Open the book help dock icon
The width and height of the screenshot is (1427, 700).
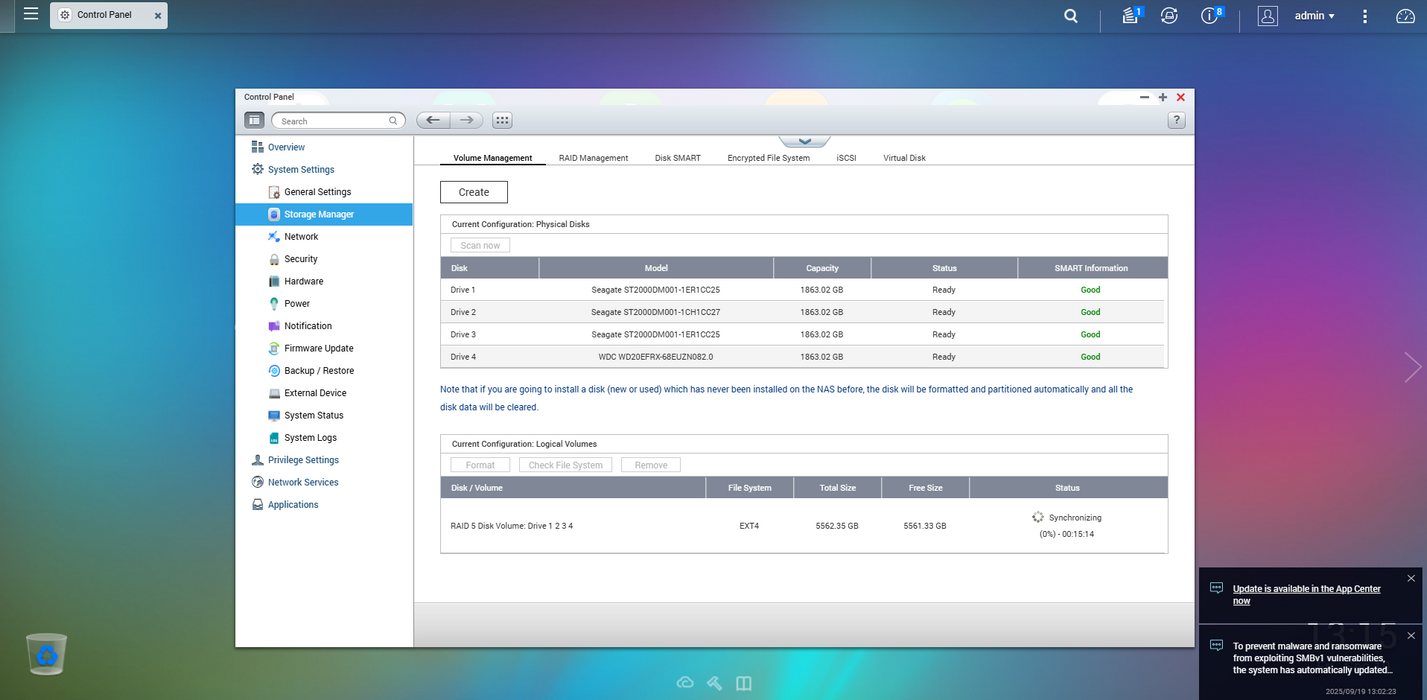click(x=744, y=683)
